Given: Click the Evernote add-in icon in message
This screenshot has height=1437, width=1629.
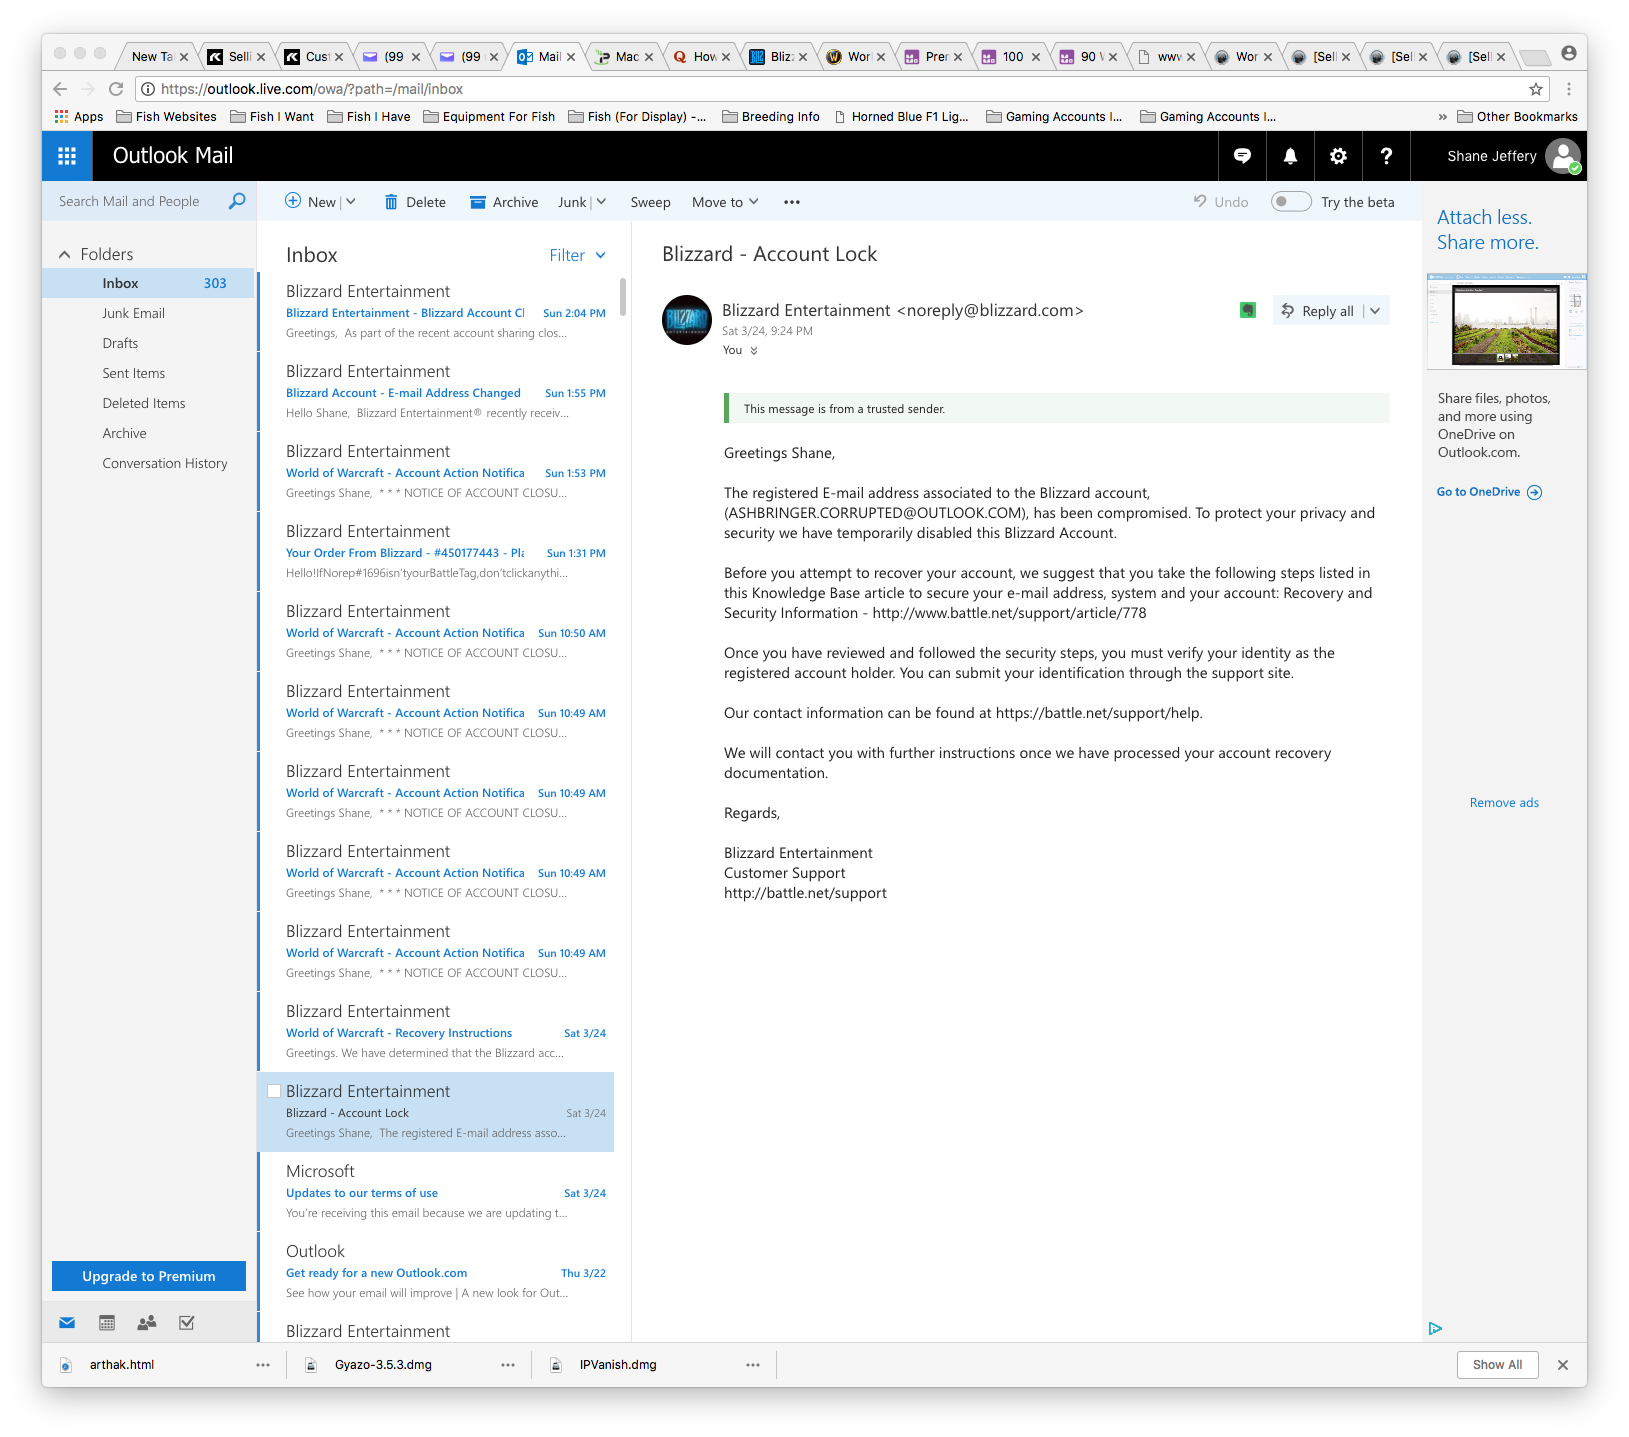Looking at the screenshot, I should point(1248,310).
